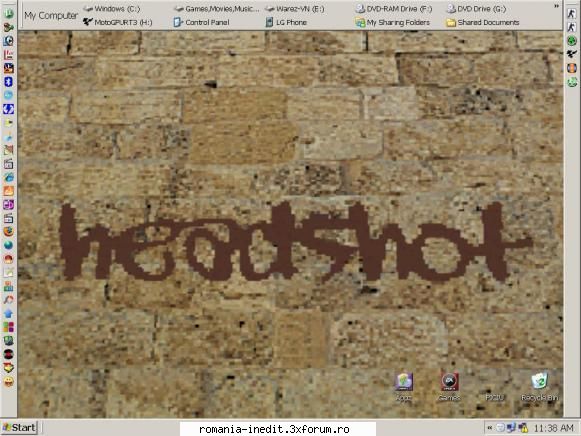Open the green round icon below Counter-Strike icons
581x436 pixels.
572,41
